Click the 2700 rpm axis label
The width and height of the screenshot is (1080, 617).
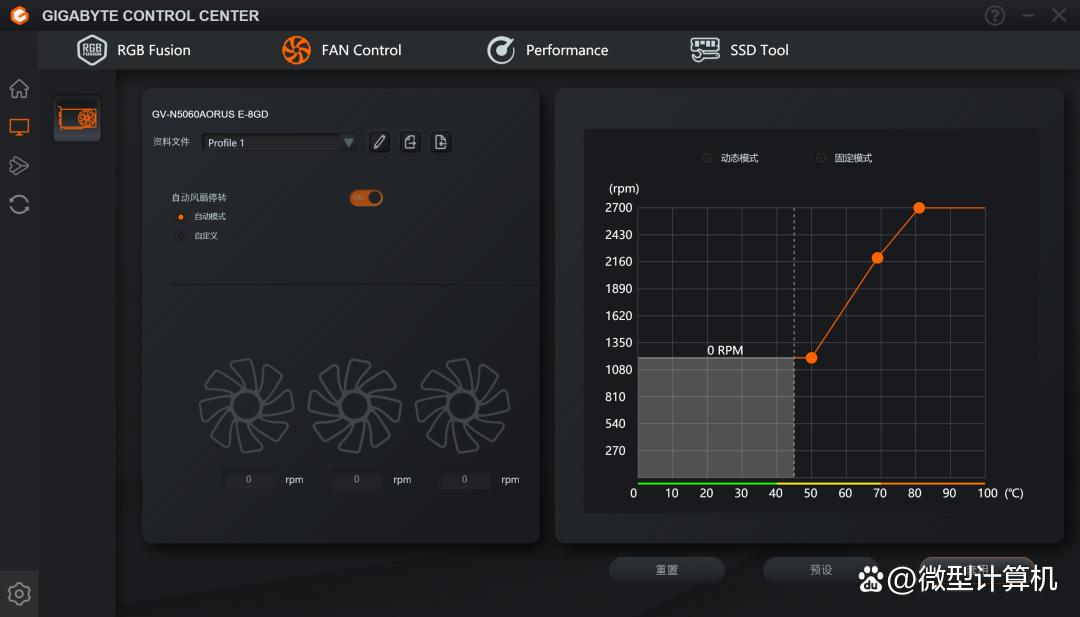click(x=619, y=208)
